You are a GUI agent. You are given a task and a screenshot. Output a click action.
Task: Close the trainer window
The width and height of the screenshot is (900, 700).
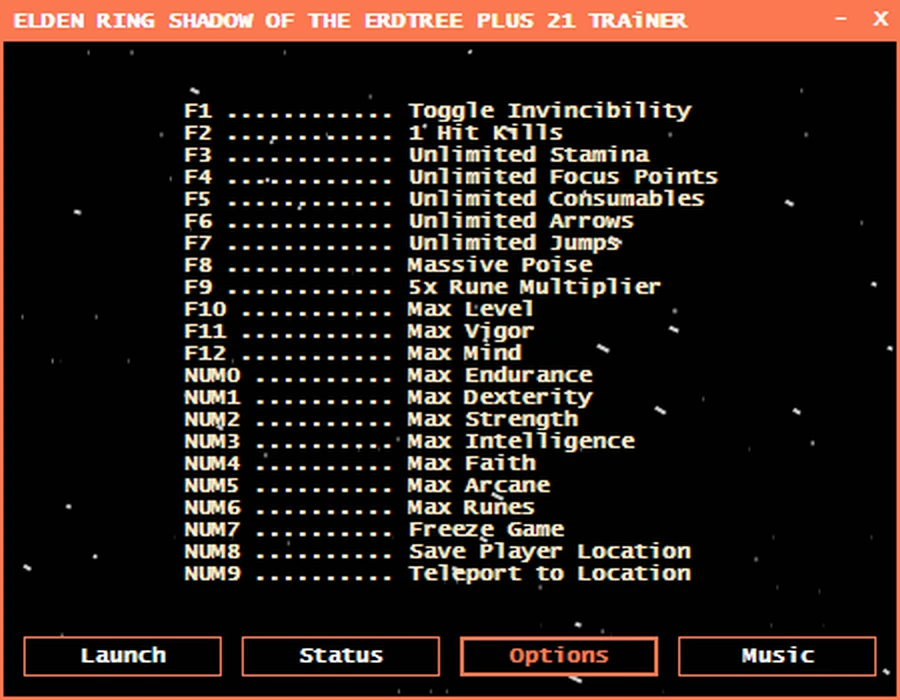880,19
